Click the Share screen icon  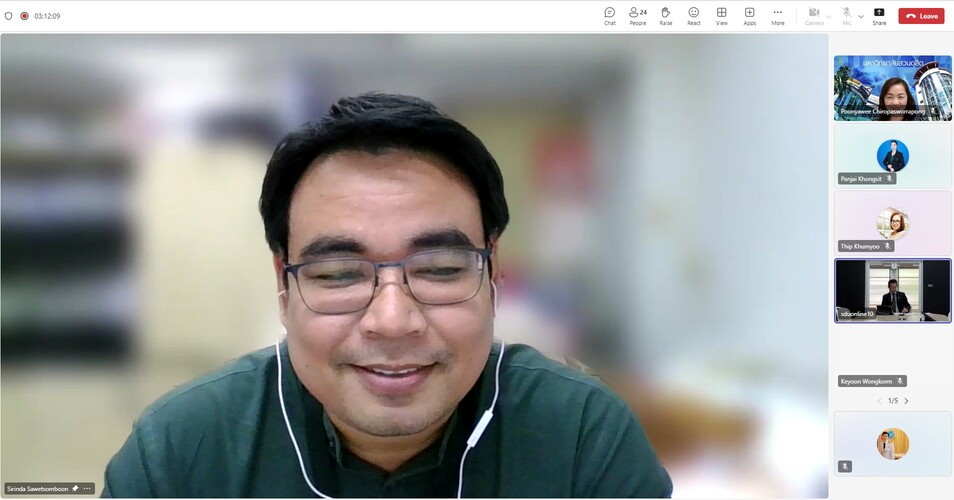point(879,15)
